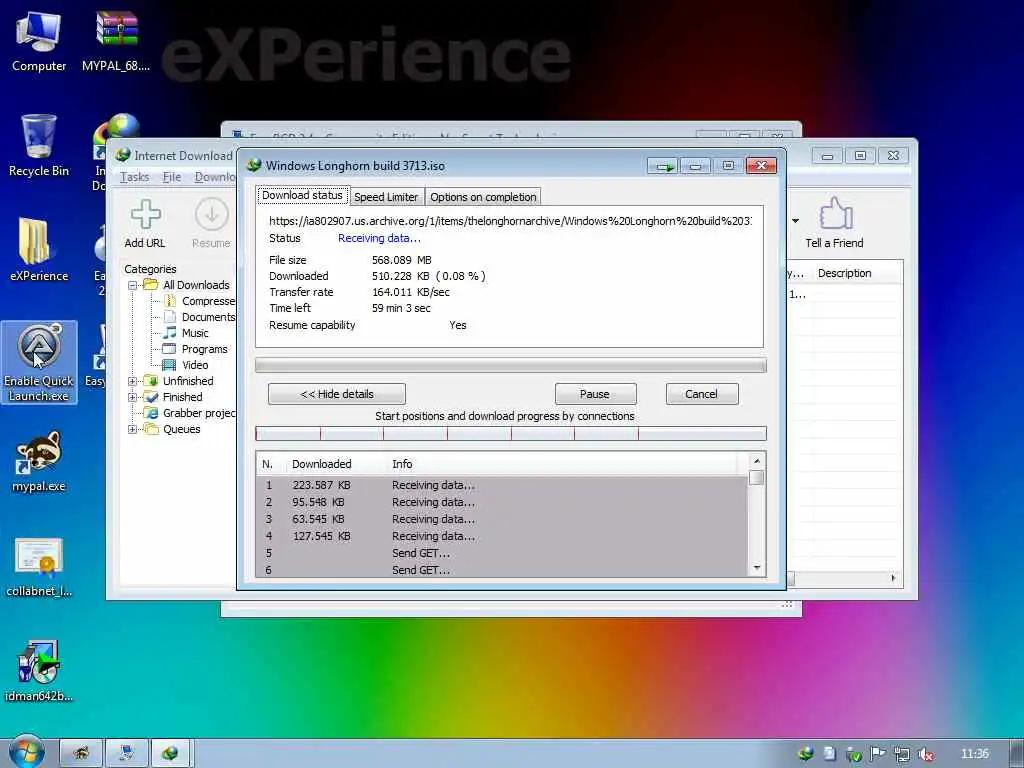Click the Downloaded column header
The width and height of the screenshot is (1024, 768).
coord(321,464)
